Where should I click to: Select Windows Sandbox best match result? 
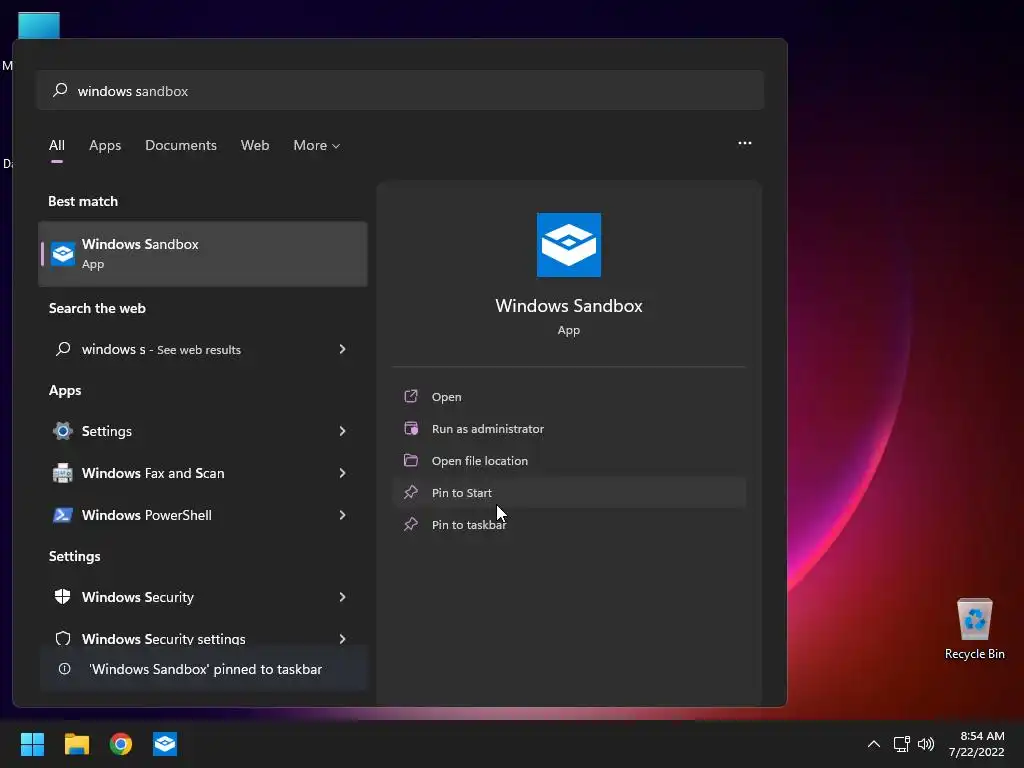tap(202, 253)
